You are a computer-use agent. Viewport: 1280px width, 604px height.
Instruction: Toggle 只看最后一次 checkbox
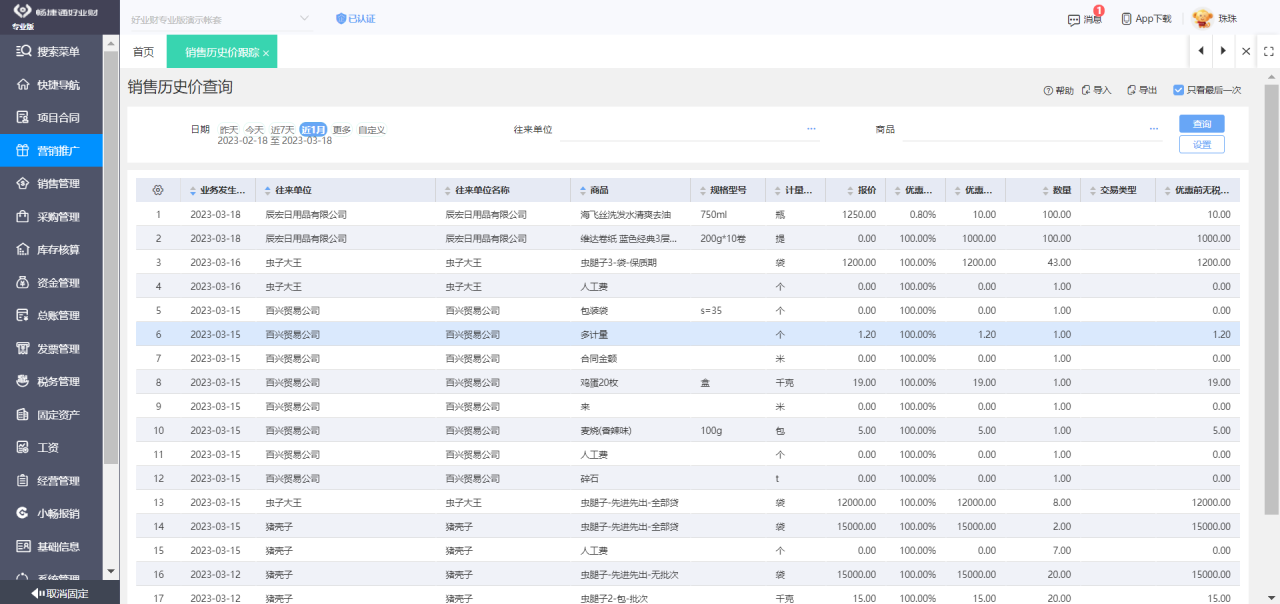point(1179,90)
